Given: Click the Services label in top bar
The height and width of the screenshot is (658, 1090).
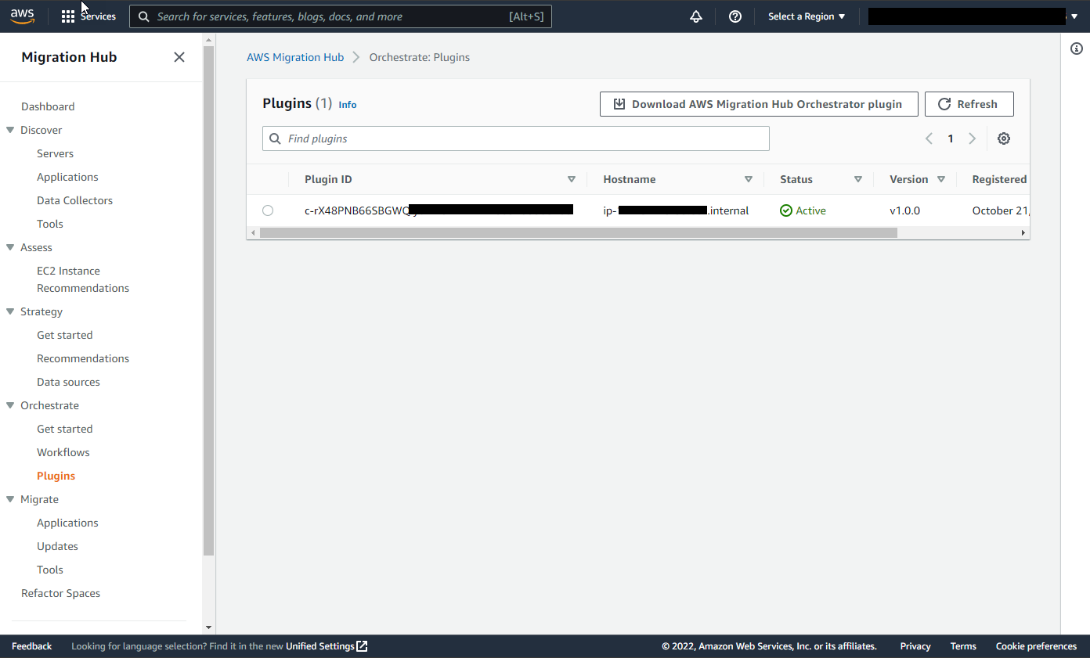Looking at the screenshot, I should (98, 17).
